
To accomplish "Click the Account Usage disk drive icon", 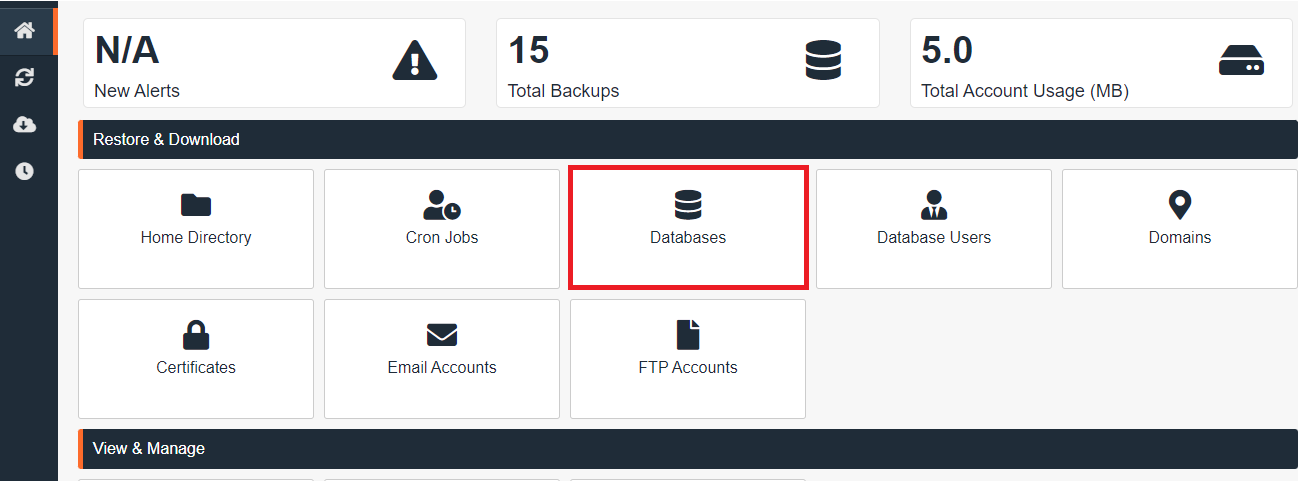I will tap(1241, 61).
